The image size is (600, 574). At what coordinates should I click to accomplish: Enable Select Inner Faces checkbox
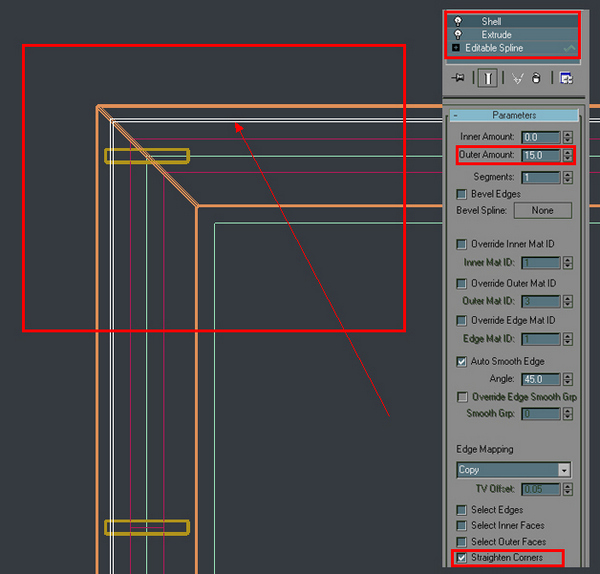(x=461, y=526)
